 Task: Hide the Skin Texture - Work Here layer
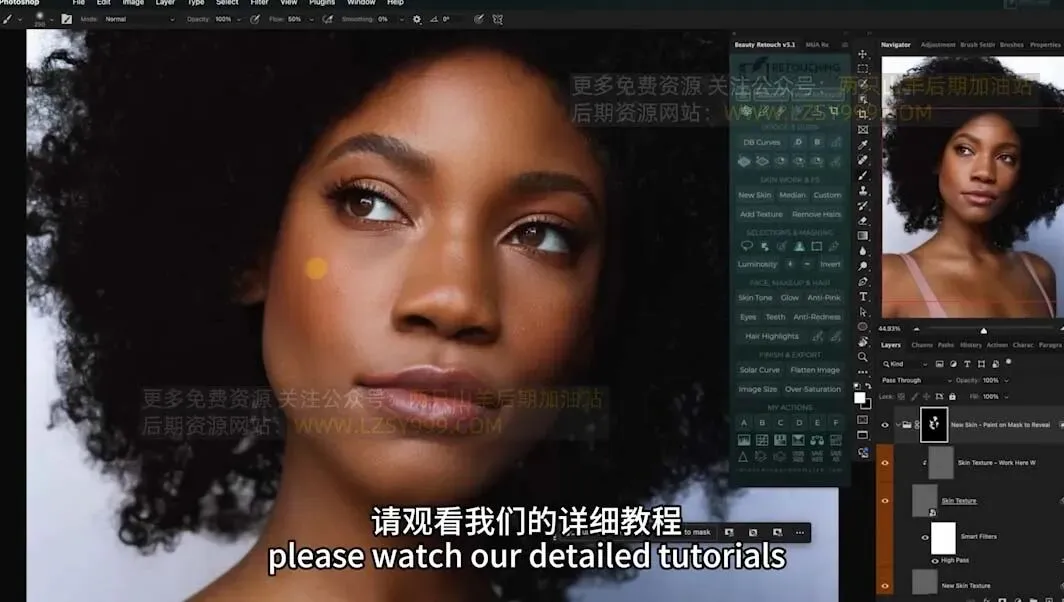[885, 463]
